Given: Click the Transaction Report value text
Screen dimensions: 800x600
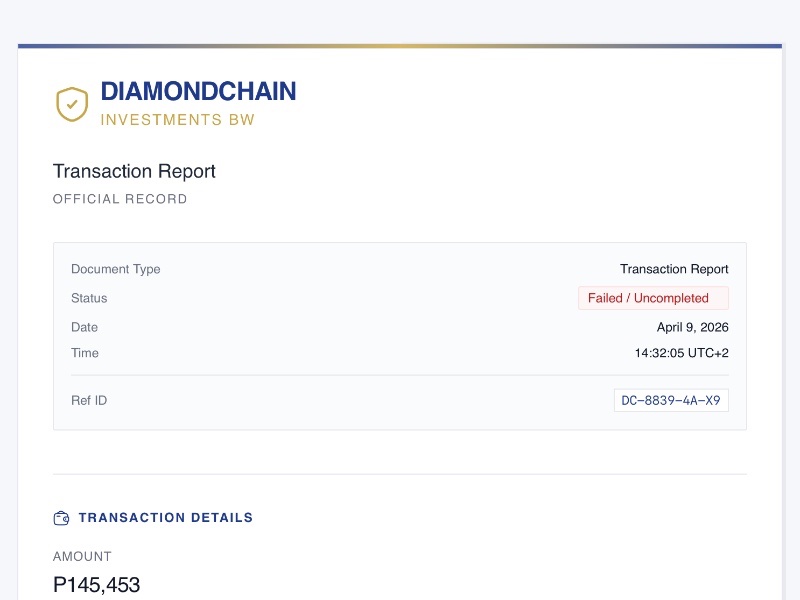Looking at the screenshot, I should 674,269.
